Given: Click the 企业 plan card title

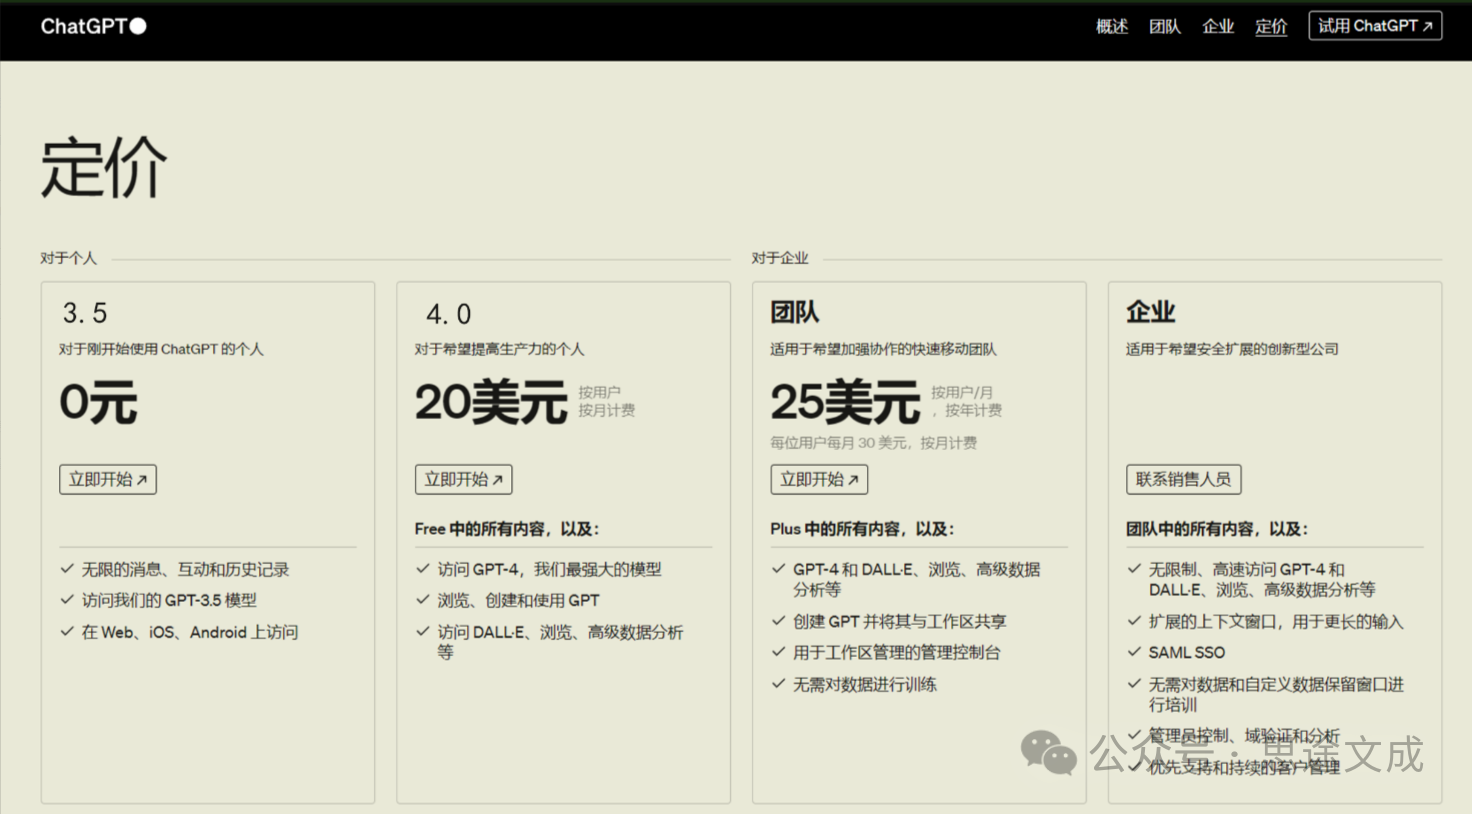Looking at the screenshot, I should pos(1151,312).
